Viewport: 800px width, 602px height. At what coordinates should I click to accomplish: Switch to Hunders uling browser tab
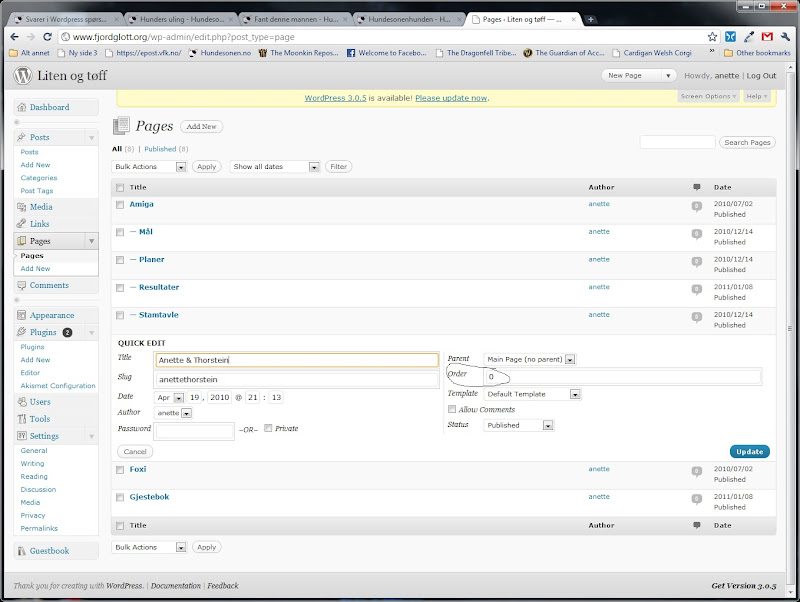click(182, 19)
